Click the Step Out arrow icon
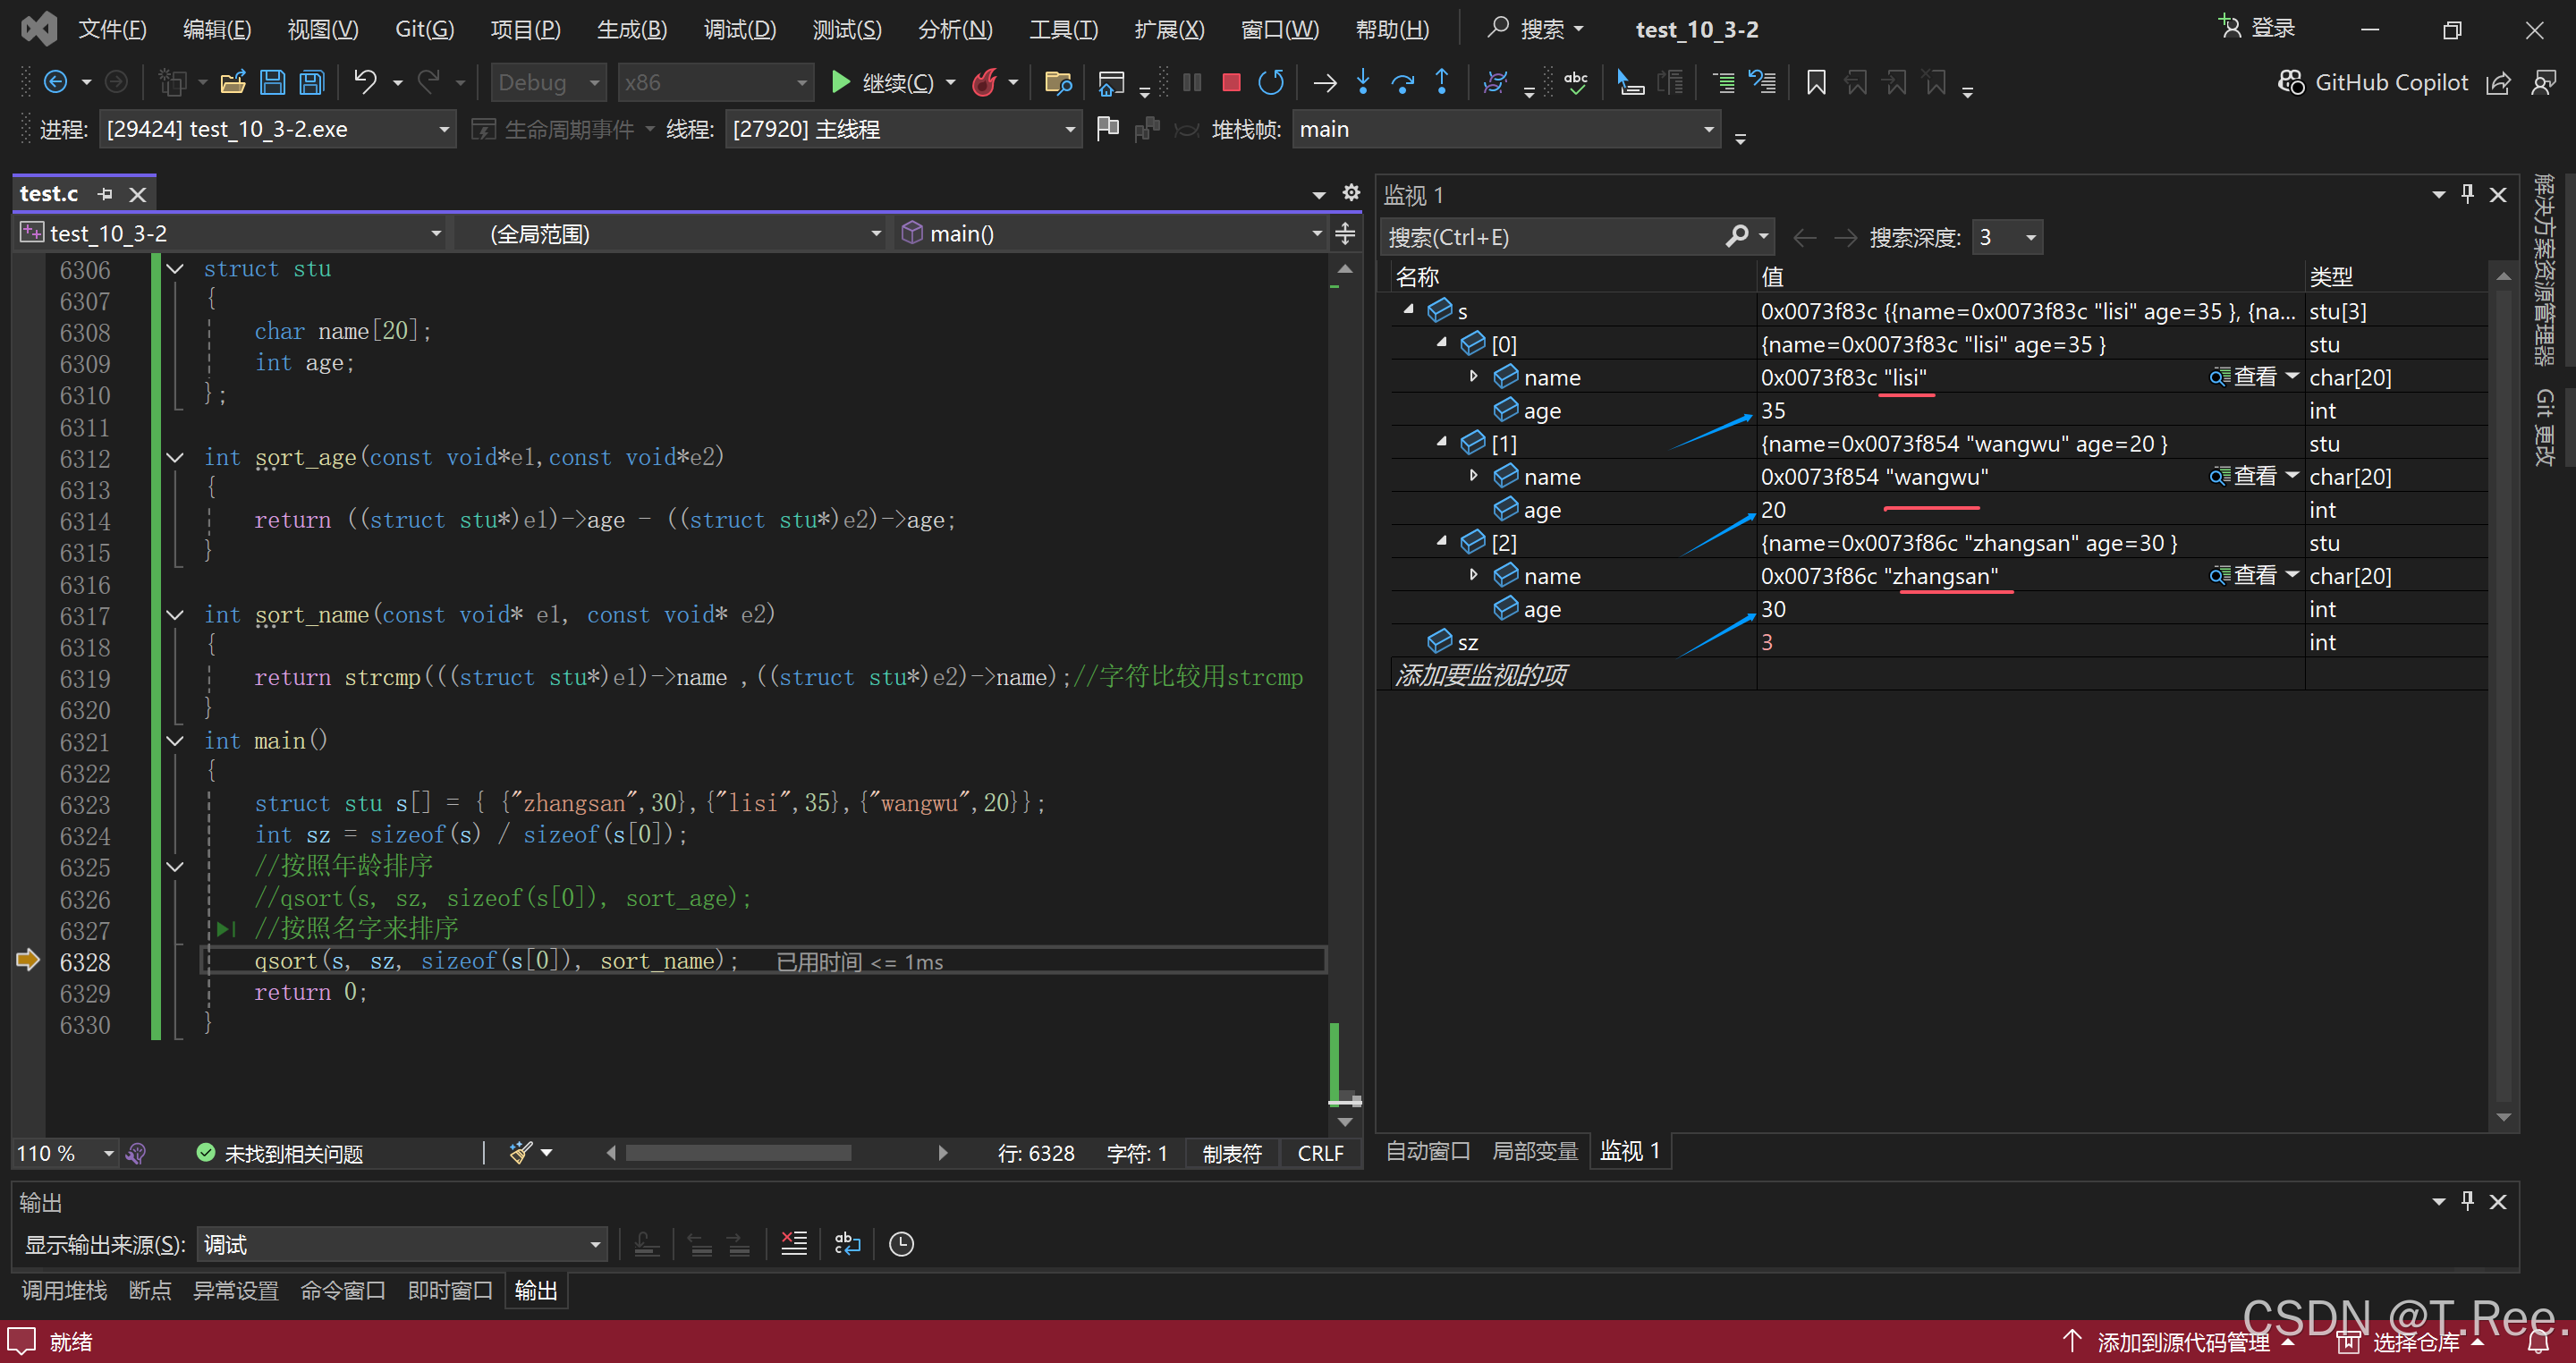The height and width of the screenshot is (1363, 2576). tap(1441, 83)
